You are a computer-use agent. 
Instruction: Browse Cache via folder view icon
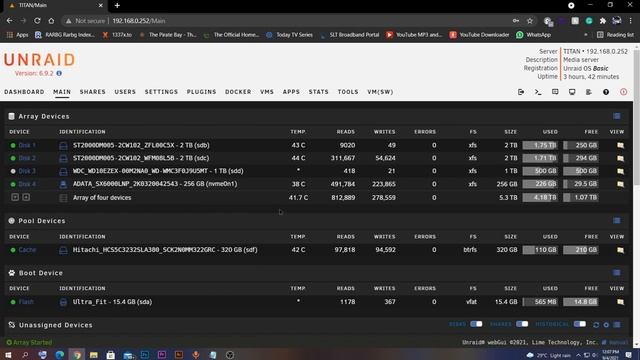[620, 250]
